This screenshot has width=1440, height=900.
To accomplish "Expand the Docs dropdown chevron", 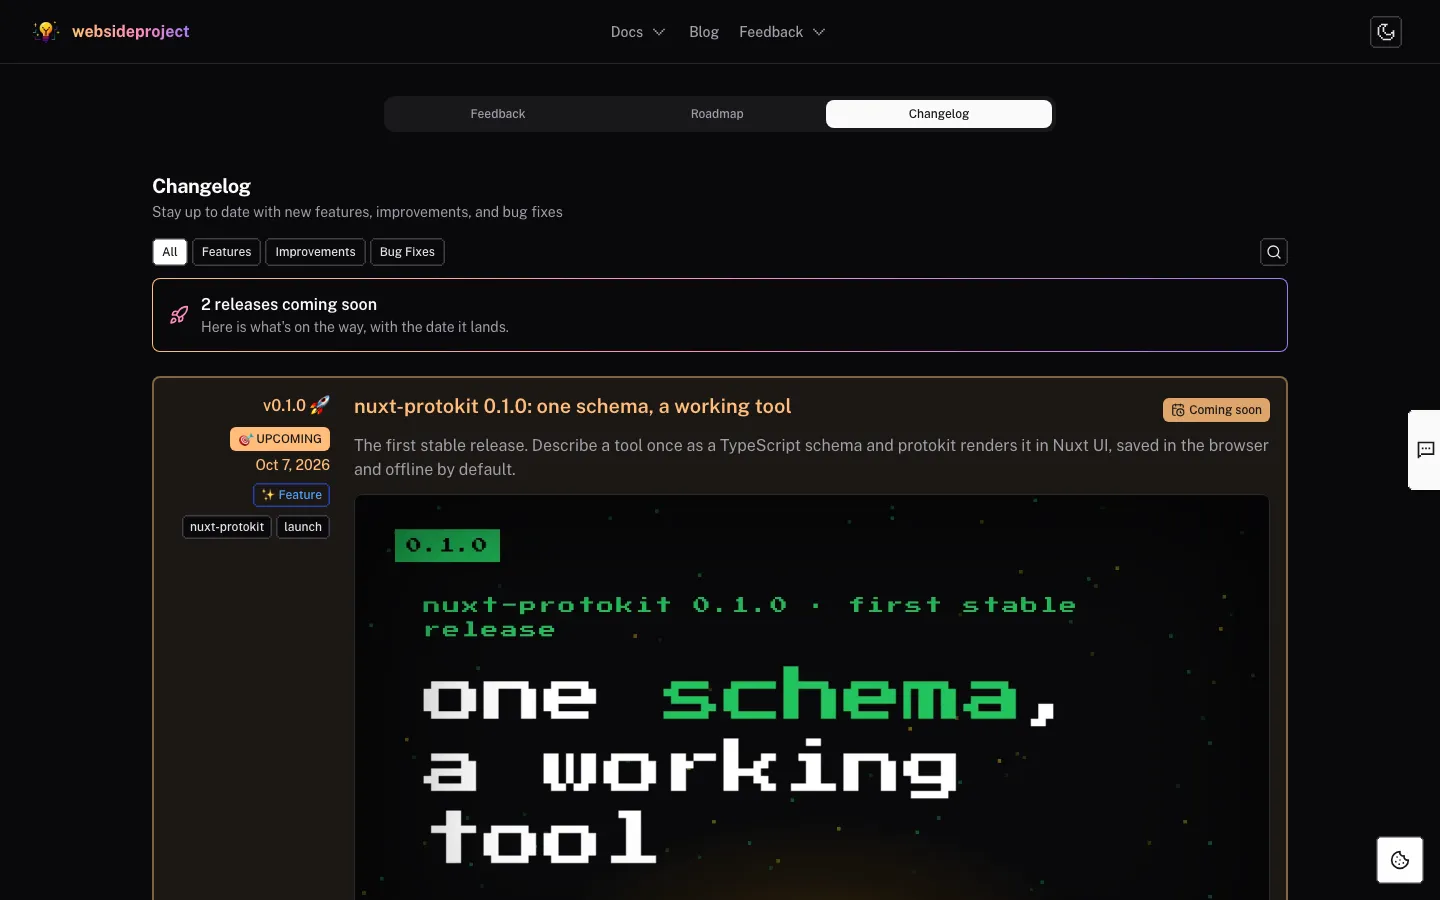I will pyautogui.click(x=659, y=32).
